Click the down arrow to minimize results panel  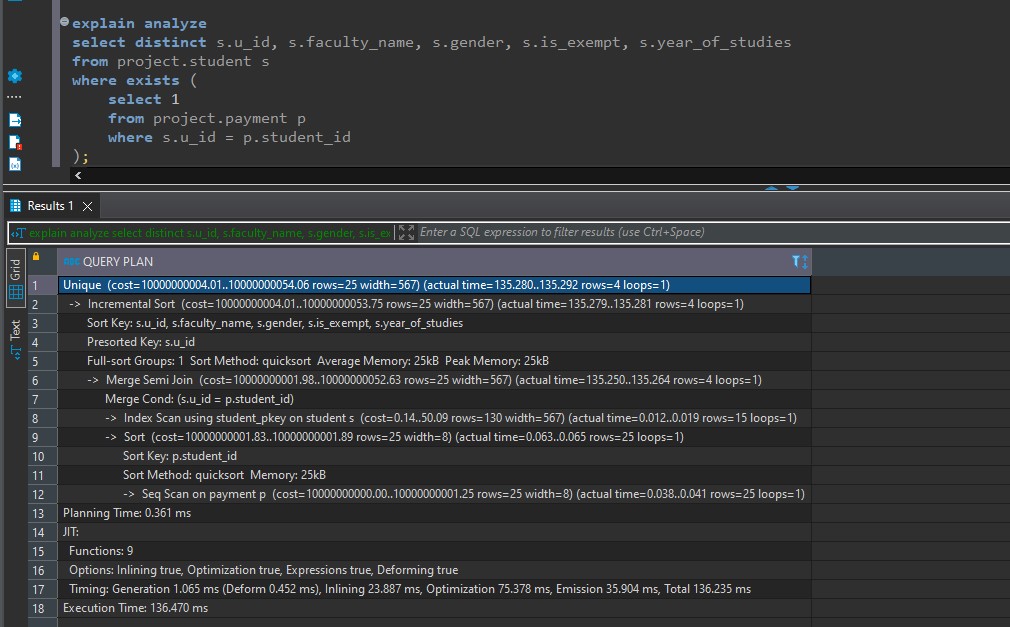[792, 186]
